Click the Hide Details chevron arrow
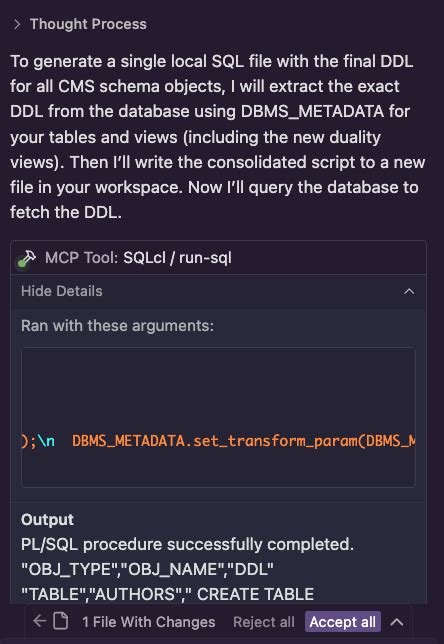The image size is (444, 644). (x=409, y=291)
